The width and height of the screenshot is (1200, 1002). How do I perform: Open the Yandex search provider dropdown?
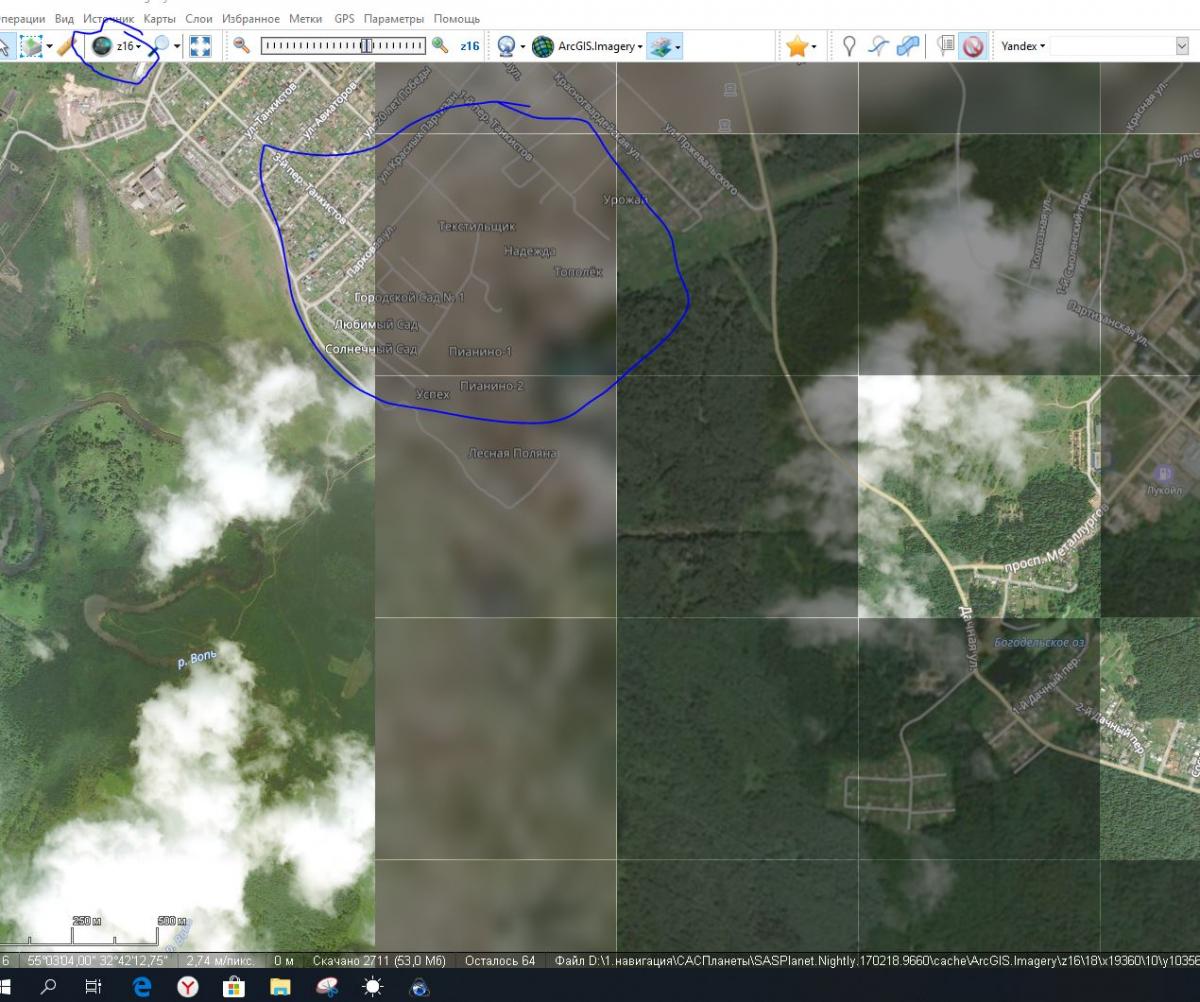(1023, 46)
